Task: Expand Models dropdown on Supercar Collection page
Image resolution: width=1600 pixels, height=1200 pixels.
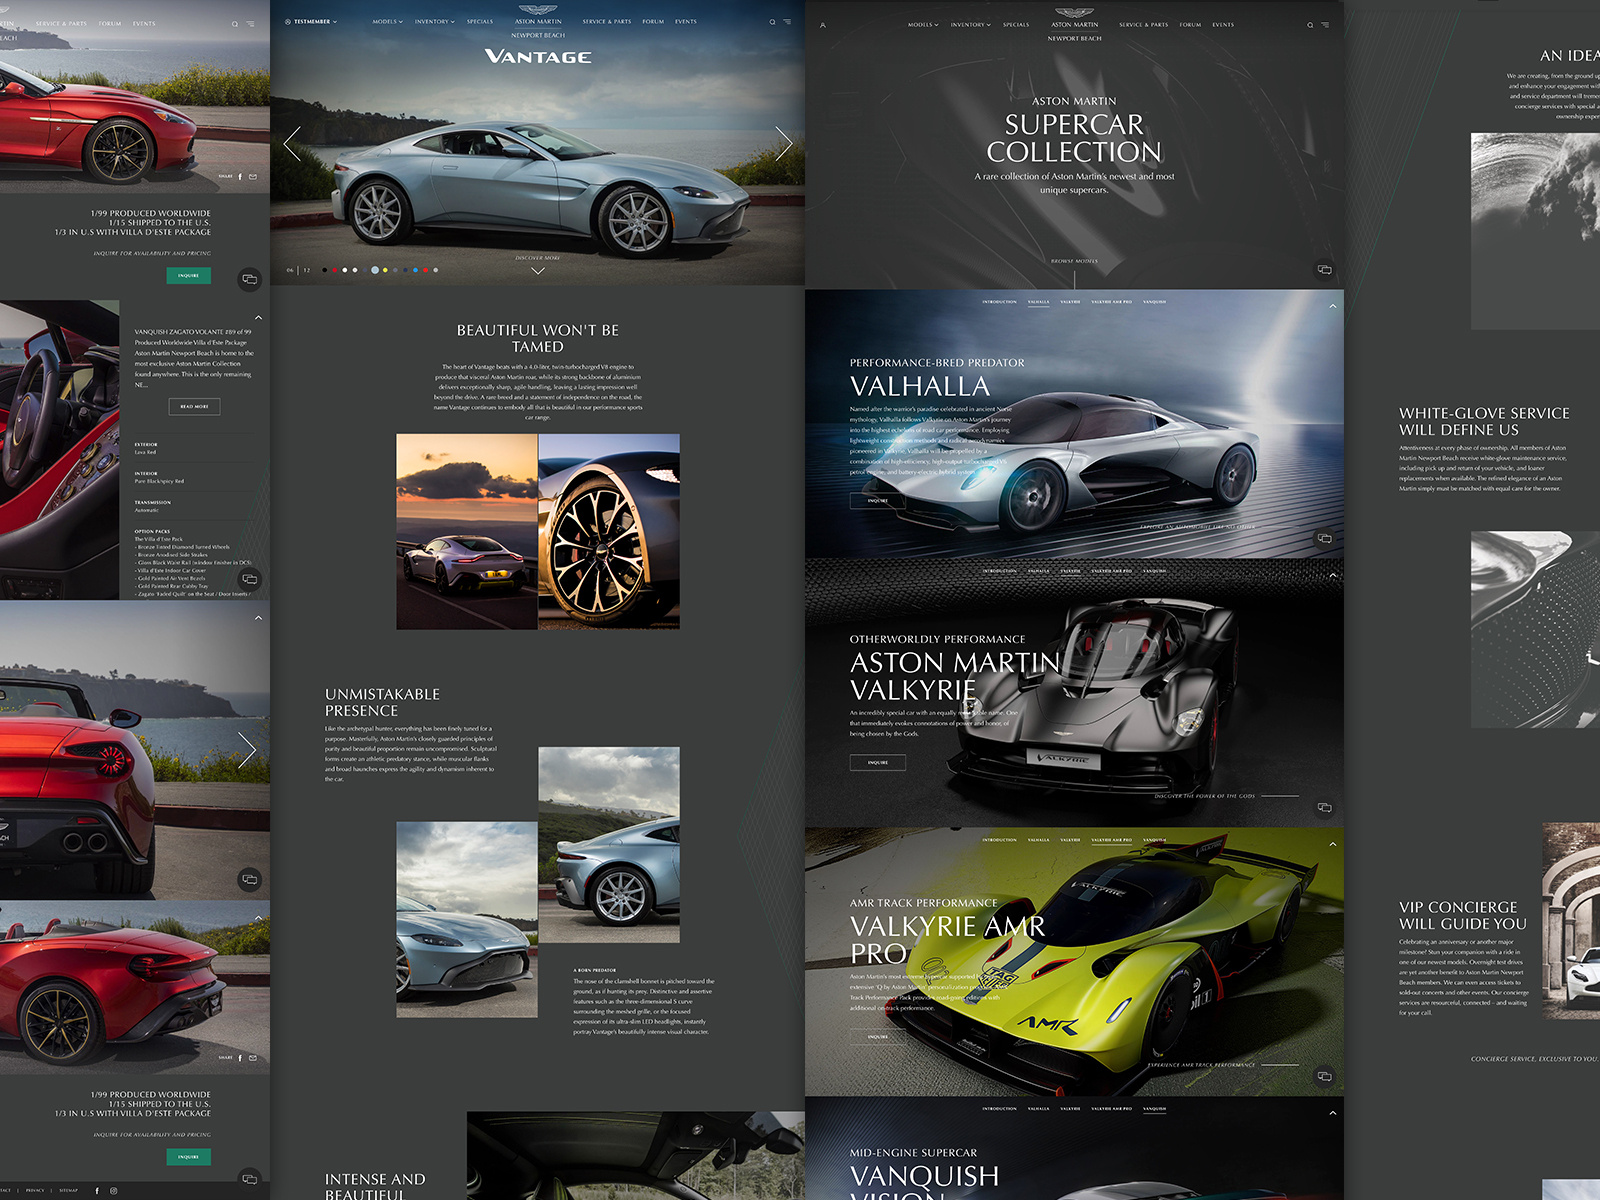Action: [923, 25]
